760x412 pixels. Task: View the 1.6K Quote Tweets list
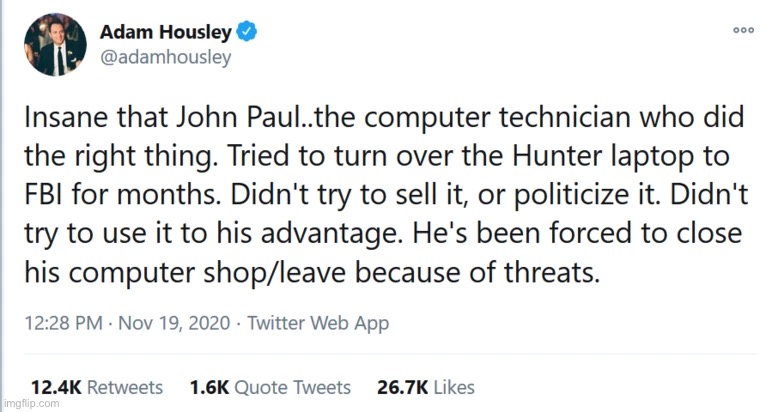269,387
